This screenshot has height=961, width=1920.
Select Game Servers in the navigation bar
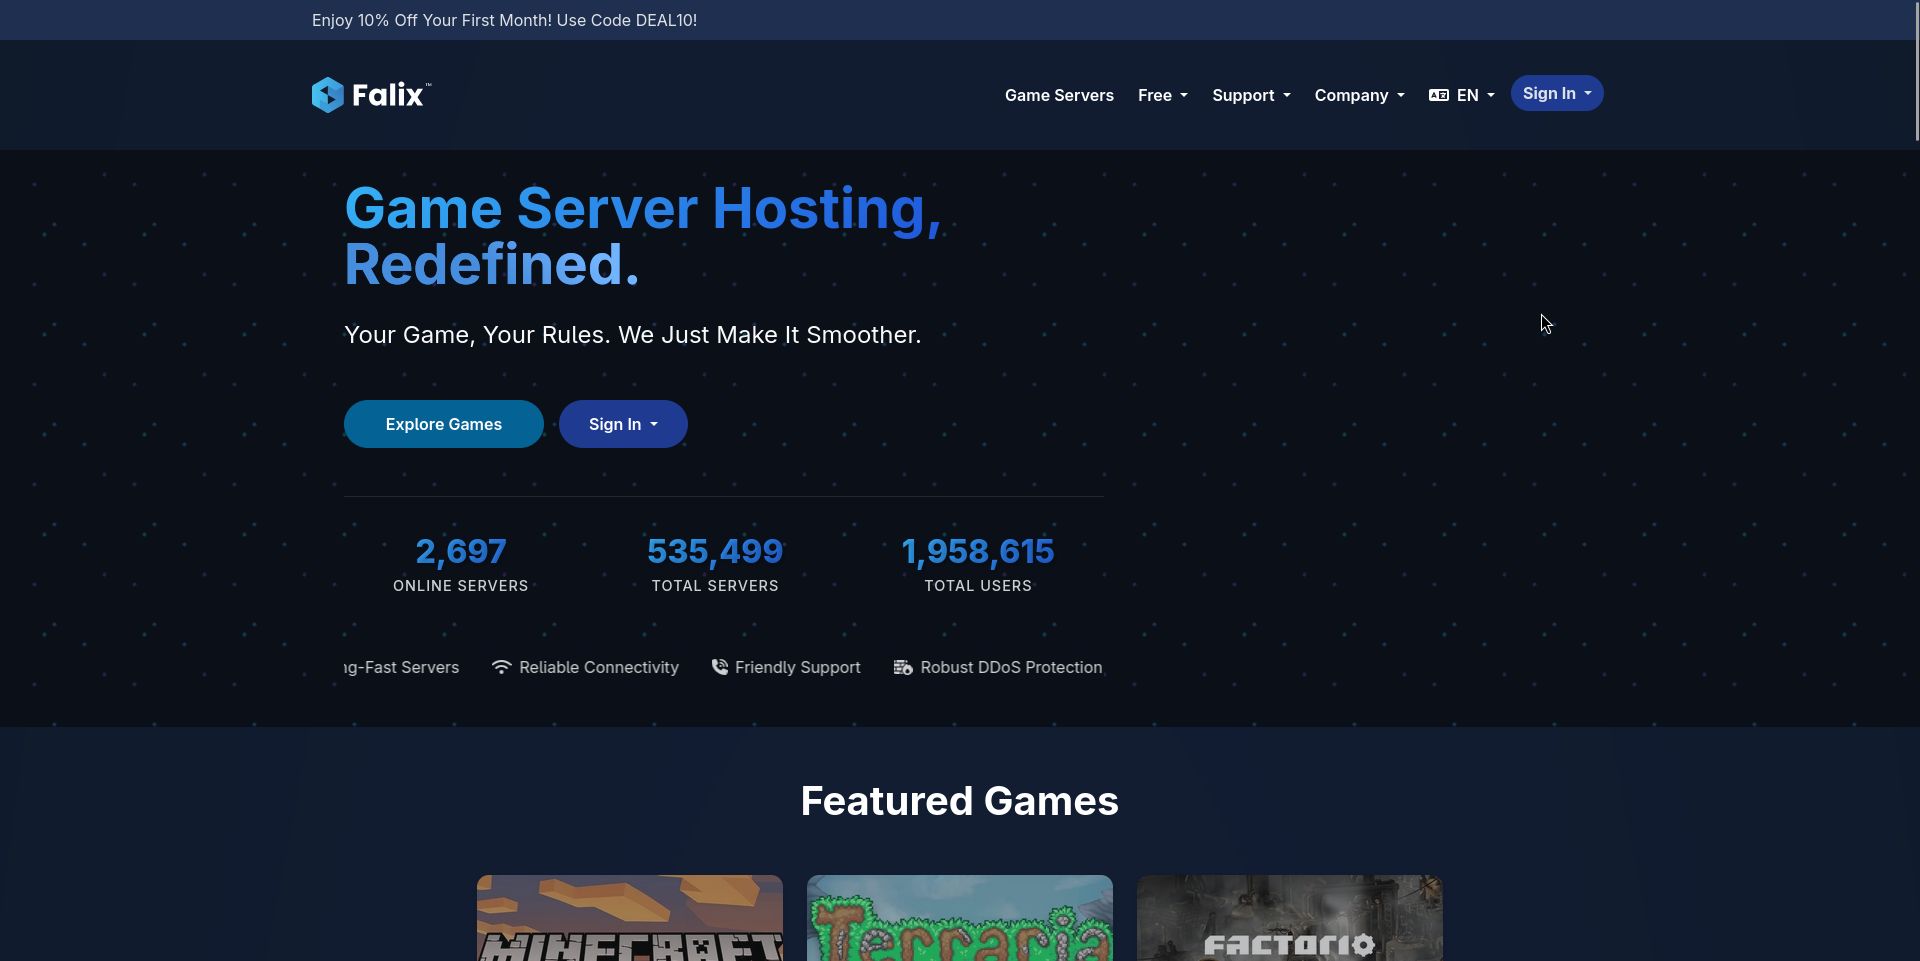[1059, 96]
